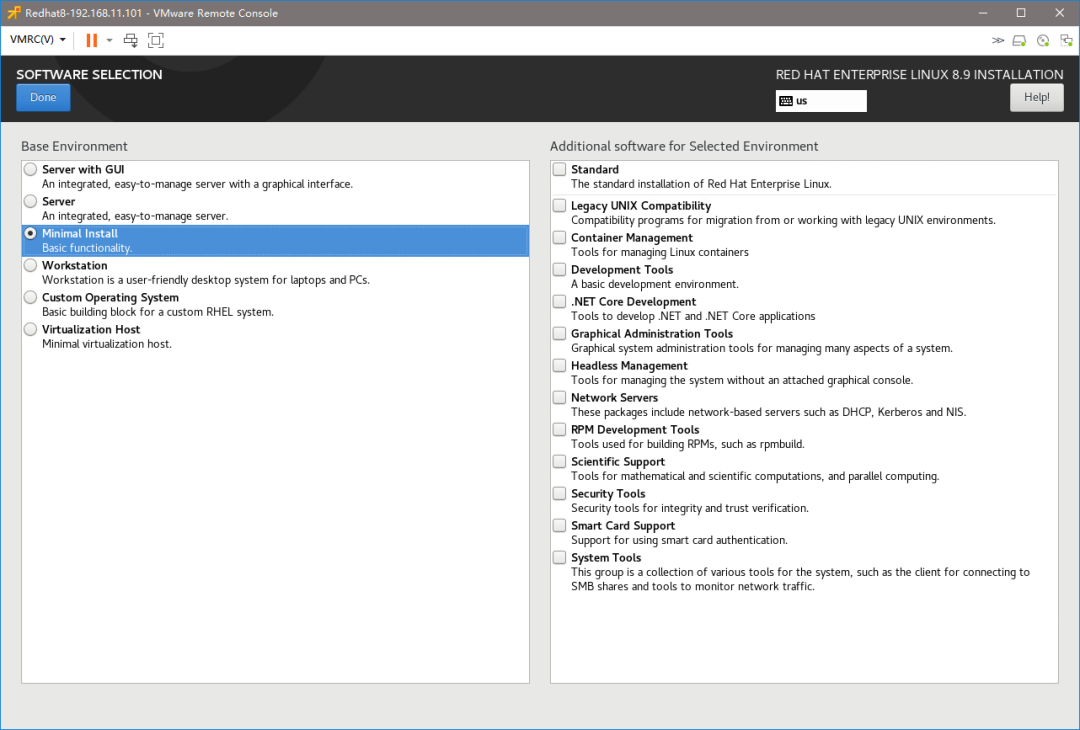Select the Server base environment radio button
This screenshot has width=1080, height=730.
[30, 201]
